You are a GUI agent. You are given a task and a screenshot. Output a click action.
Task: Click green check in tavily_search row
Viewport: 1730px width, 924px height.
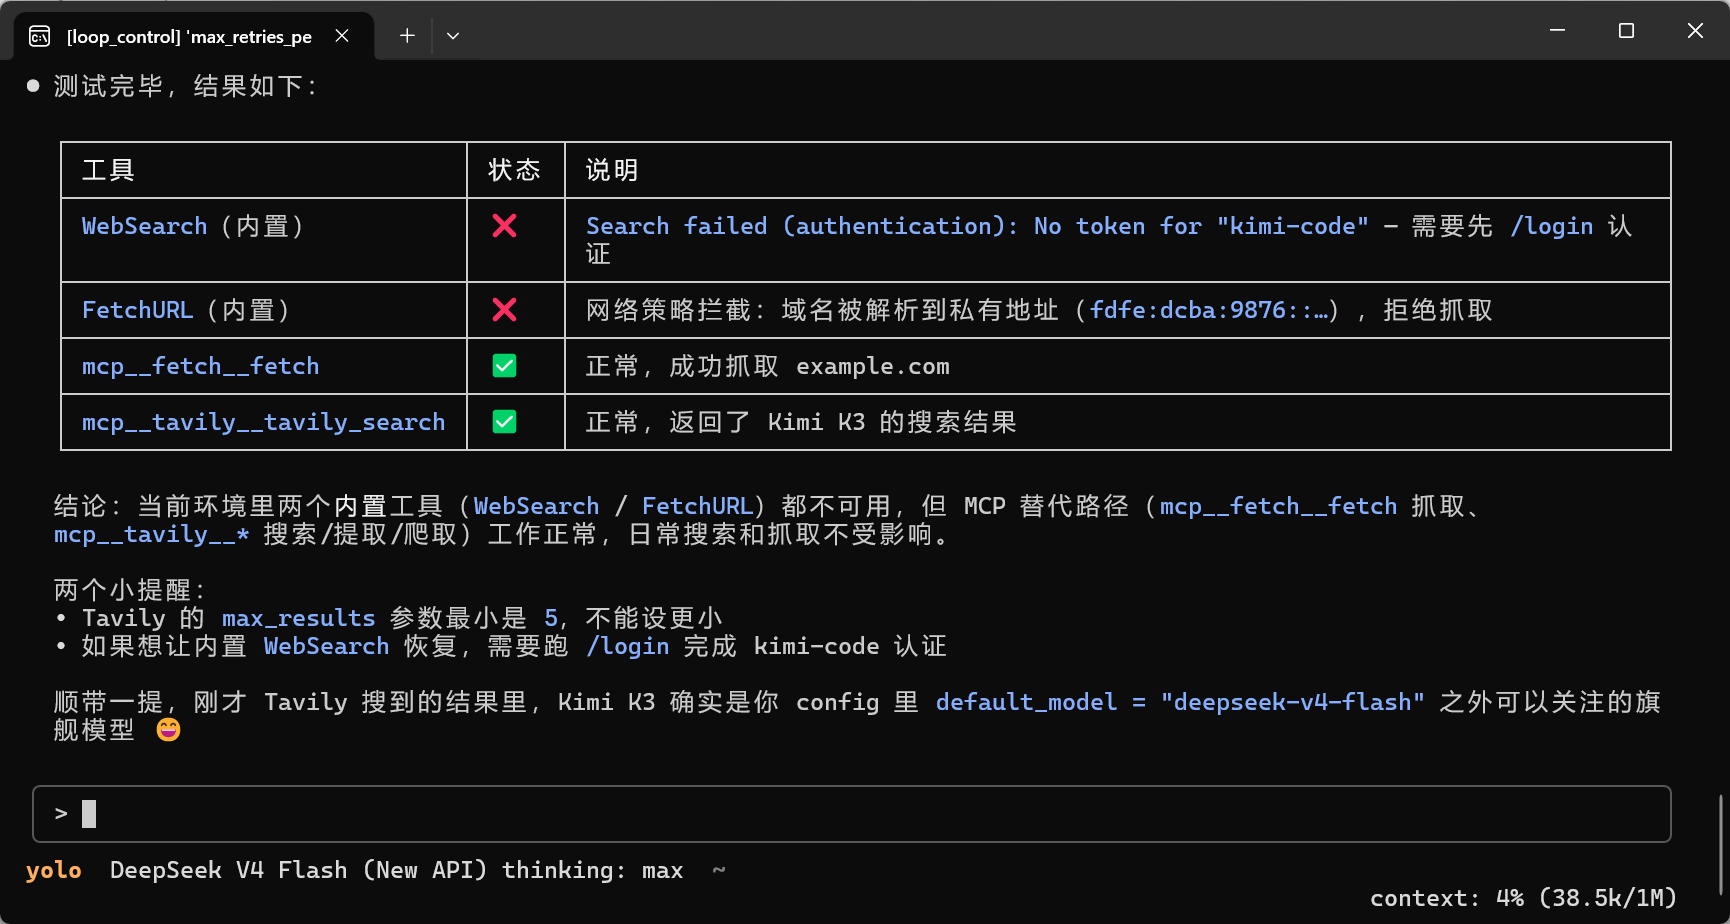(505, 422)
